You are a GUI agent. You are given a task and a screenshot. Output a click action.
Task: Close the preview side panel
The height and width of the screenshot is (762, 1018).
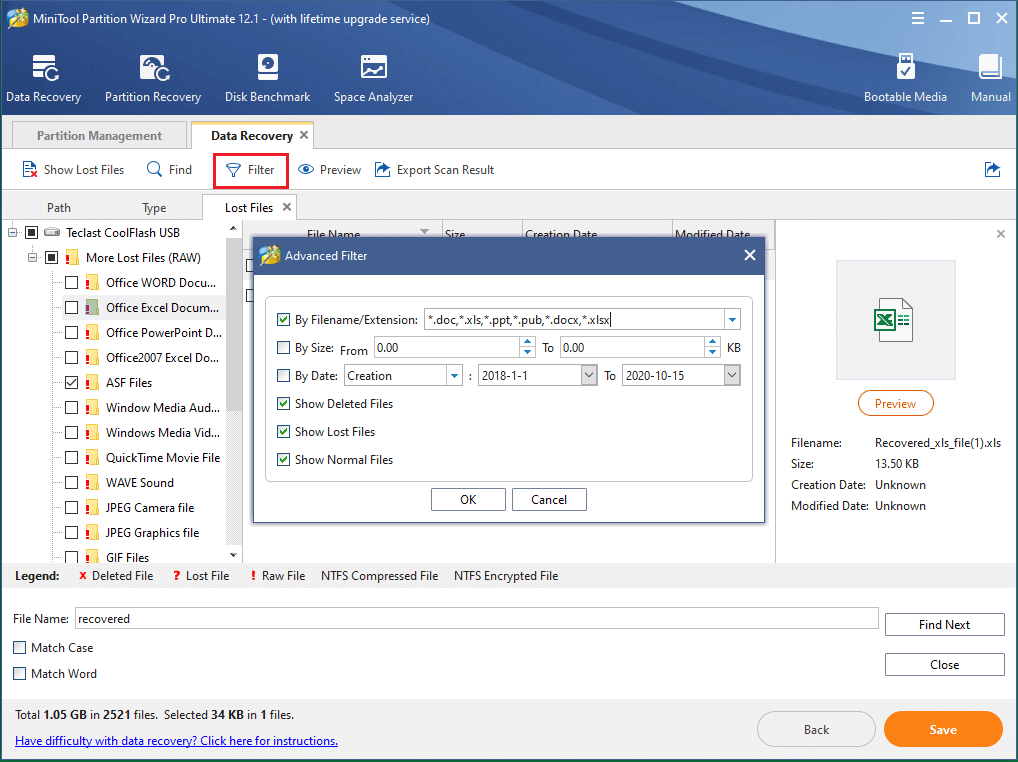1000,234
